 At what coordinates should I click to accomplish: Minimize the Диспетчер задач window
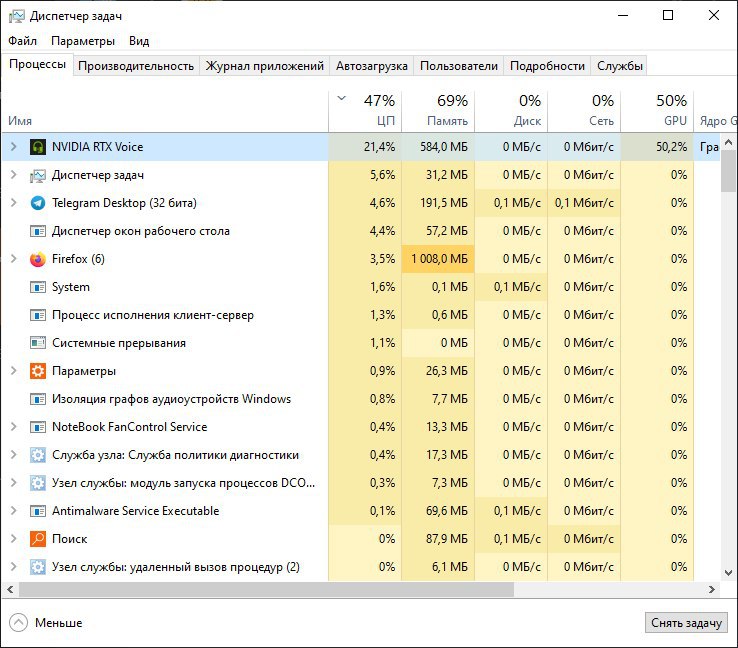pos(623,16)
